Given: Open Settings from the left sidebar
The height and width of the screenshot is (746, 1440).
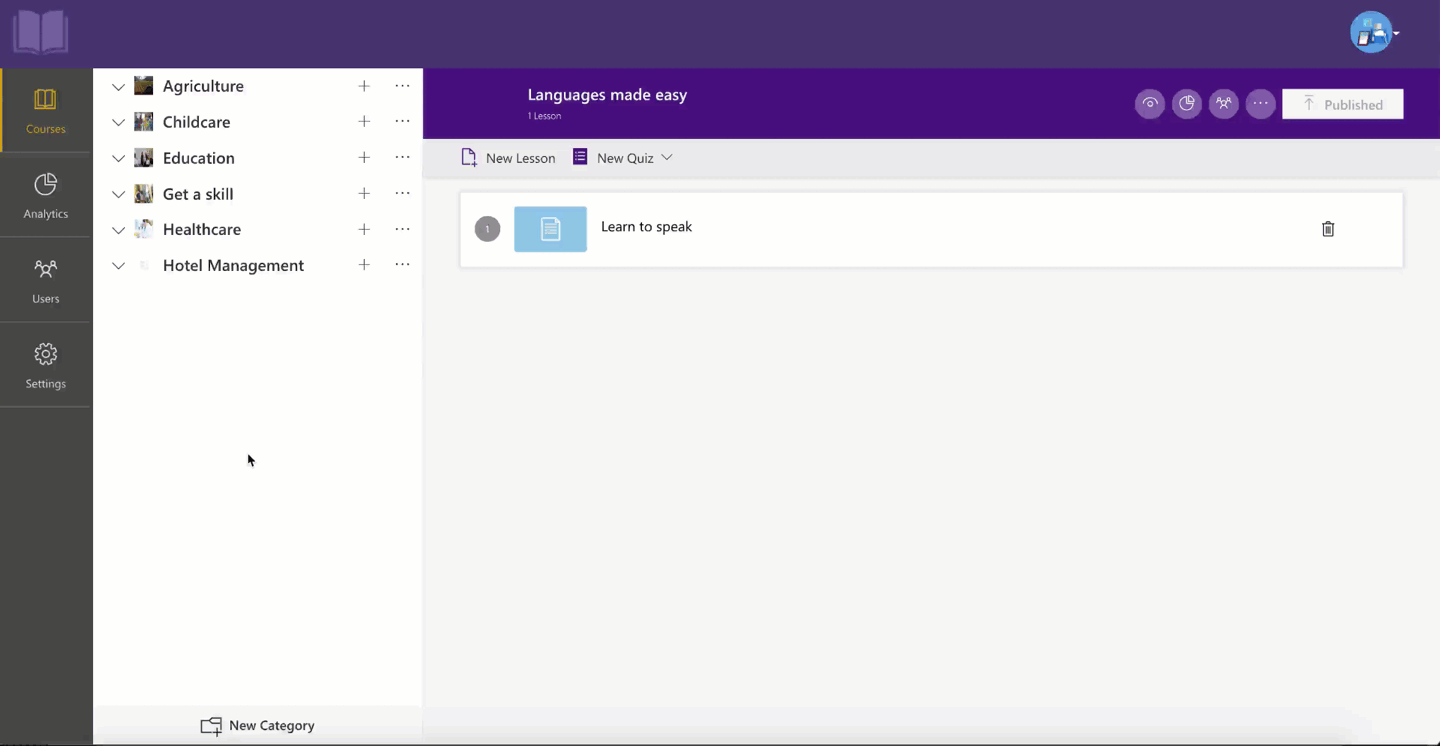Looking at the screenshot, I should [x=45, y=364].
